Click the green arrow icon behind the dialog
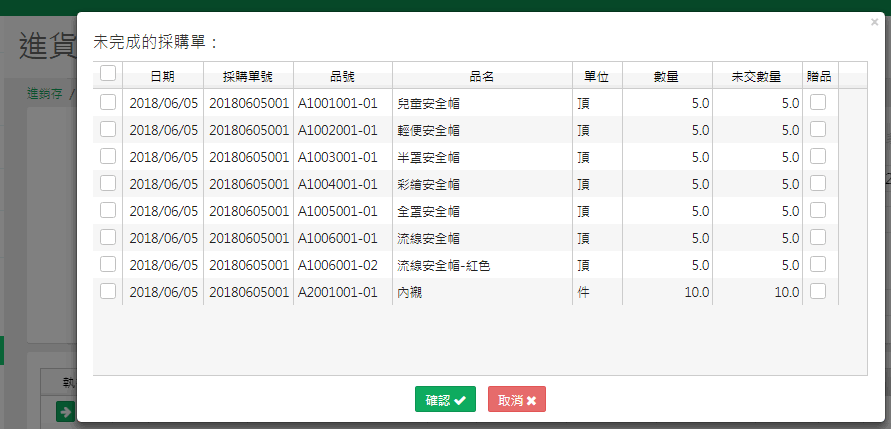The height and width of the screenshot is (429, 891). coord(65,411)
